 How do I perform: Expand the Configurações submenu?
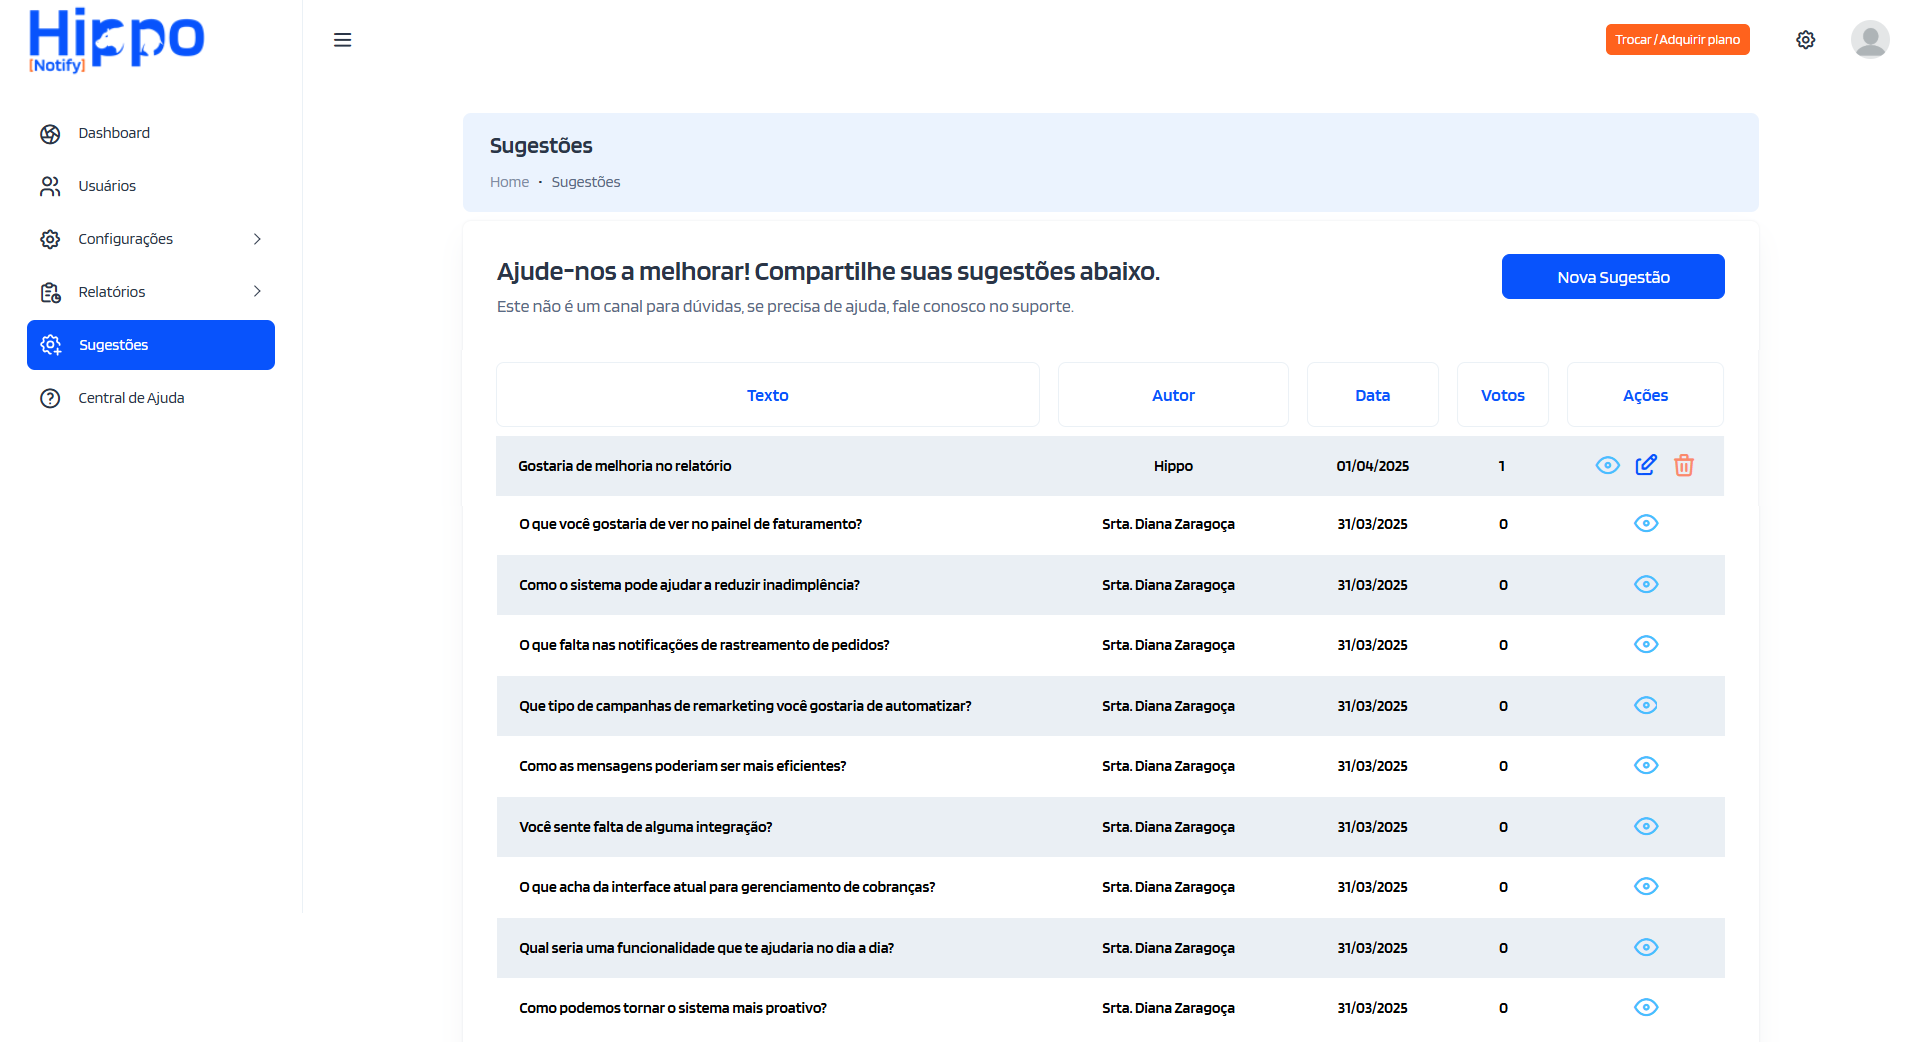point(257,239)
